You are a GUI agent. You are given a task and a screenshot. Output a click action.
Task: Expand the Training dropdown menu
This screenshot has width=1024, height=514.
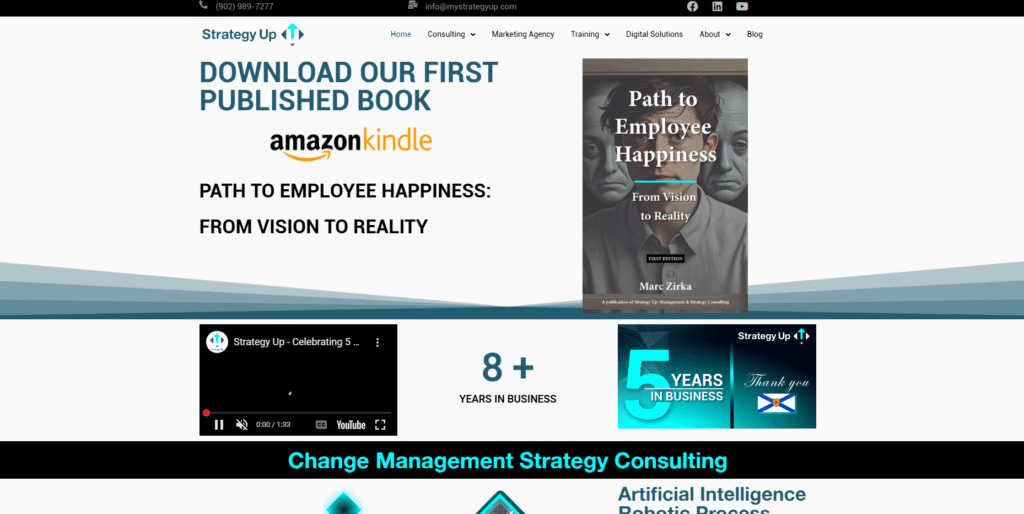click(590, 34)
